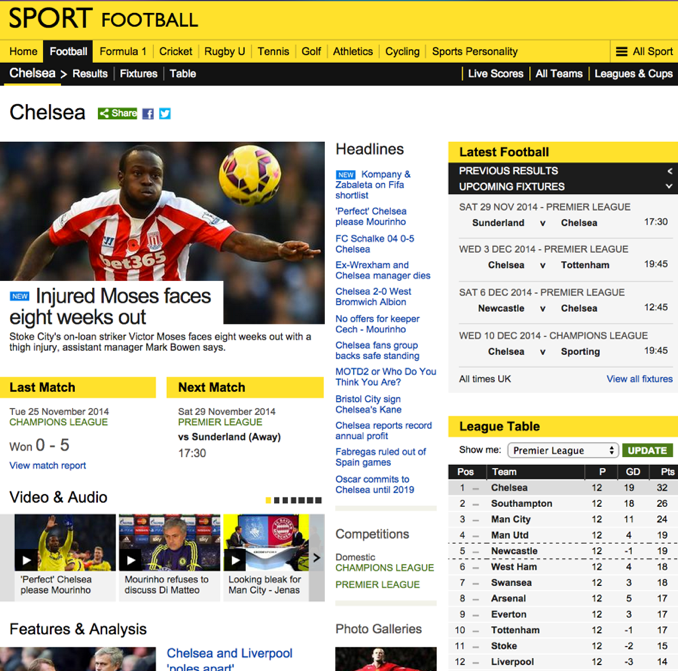Viewport: 678px width, 671px height.
Task: Go to the Fixtures sub-navigation item
Action: point(138,74)
